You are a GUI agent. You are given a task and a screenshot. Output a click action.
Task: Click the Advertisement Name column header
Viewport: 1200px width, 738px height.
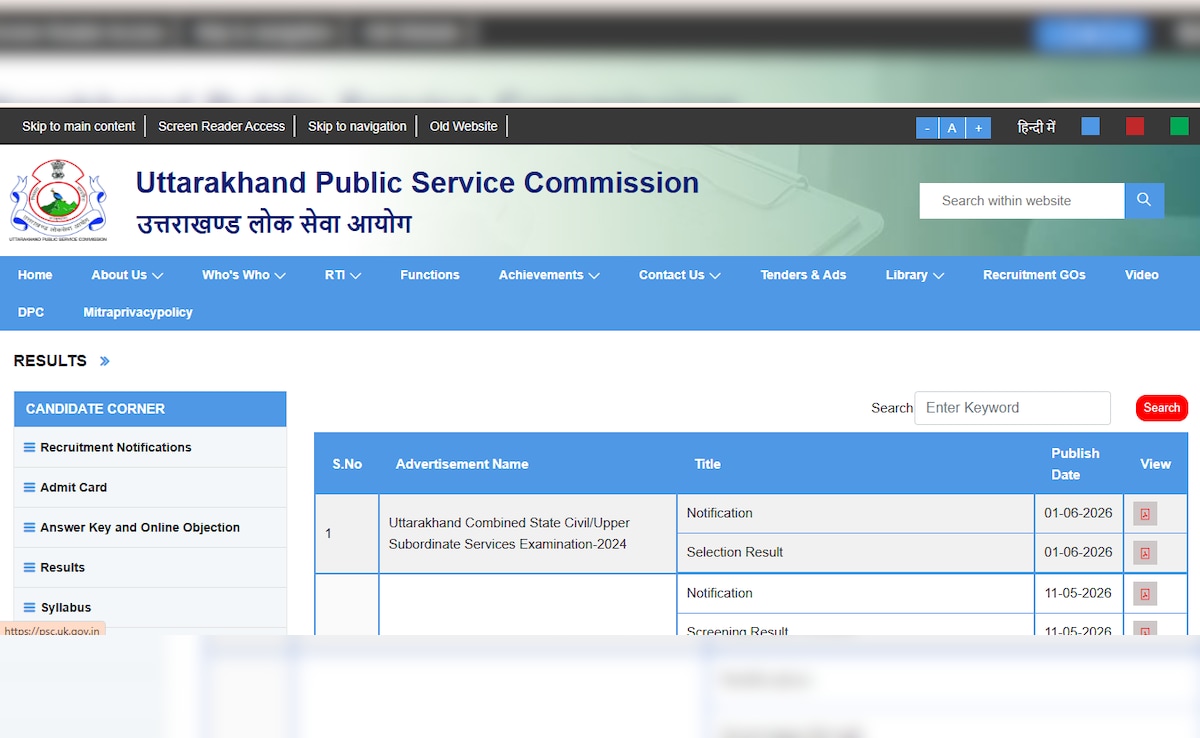(x=462, y=464)
